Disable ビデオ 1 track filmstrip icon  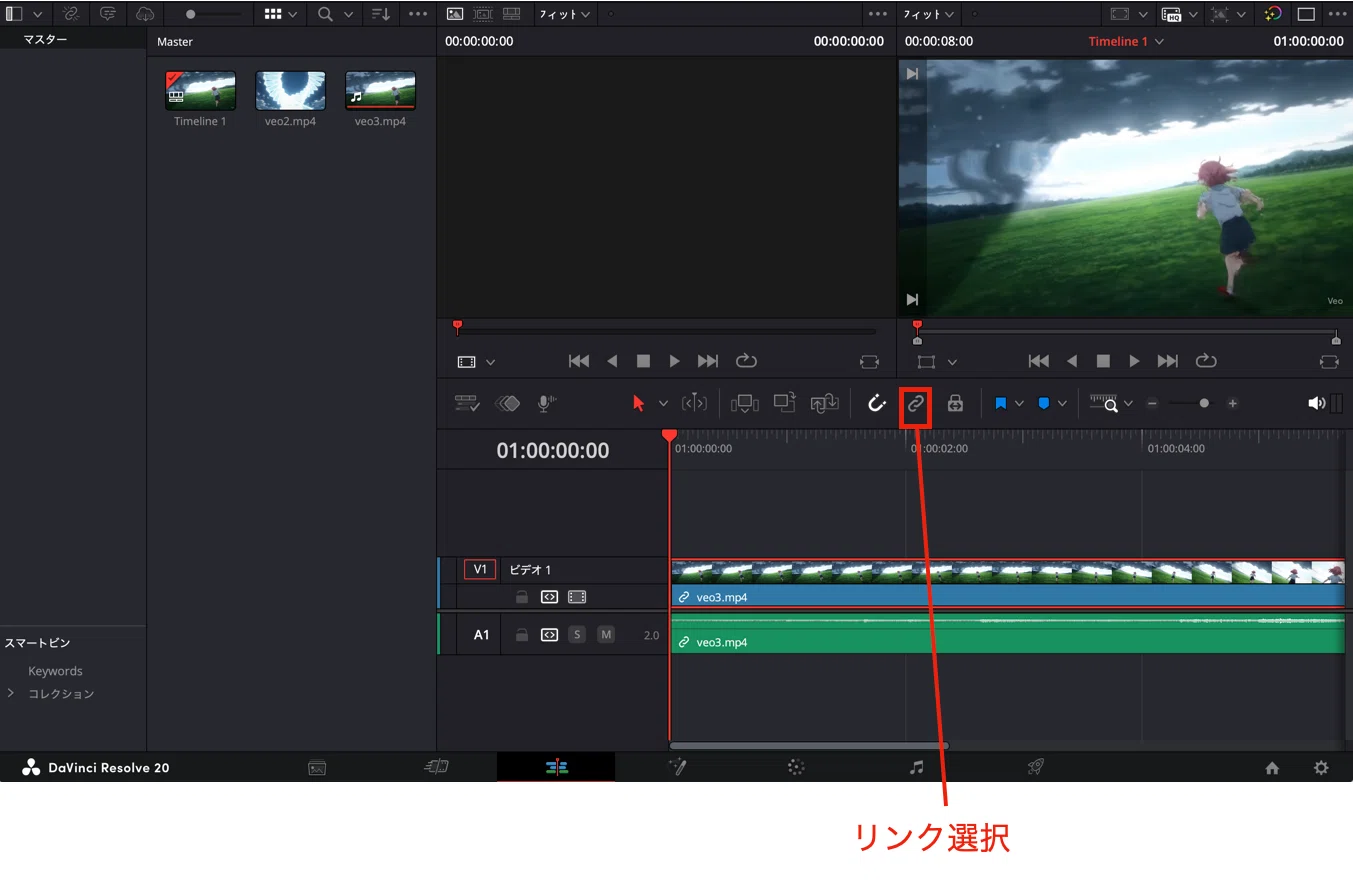click(577, 597)
